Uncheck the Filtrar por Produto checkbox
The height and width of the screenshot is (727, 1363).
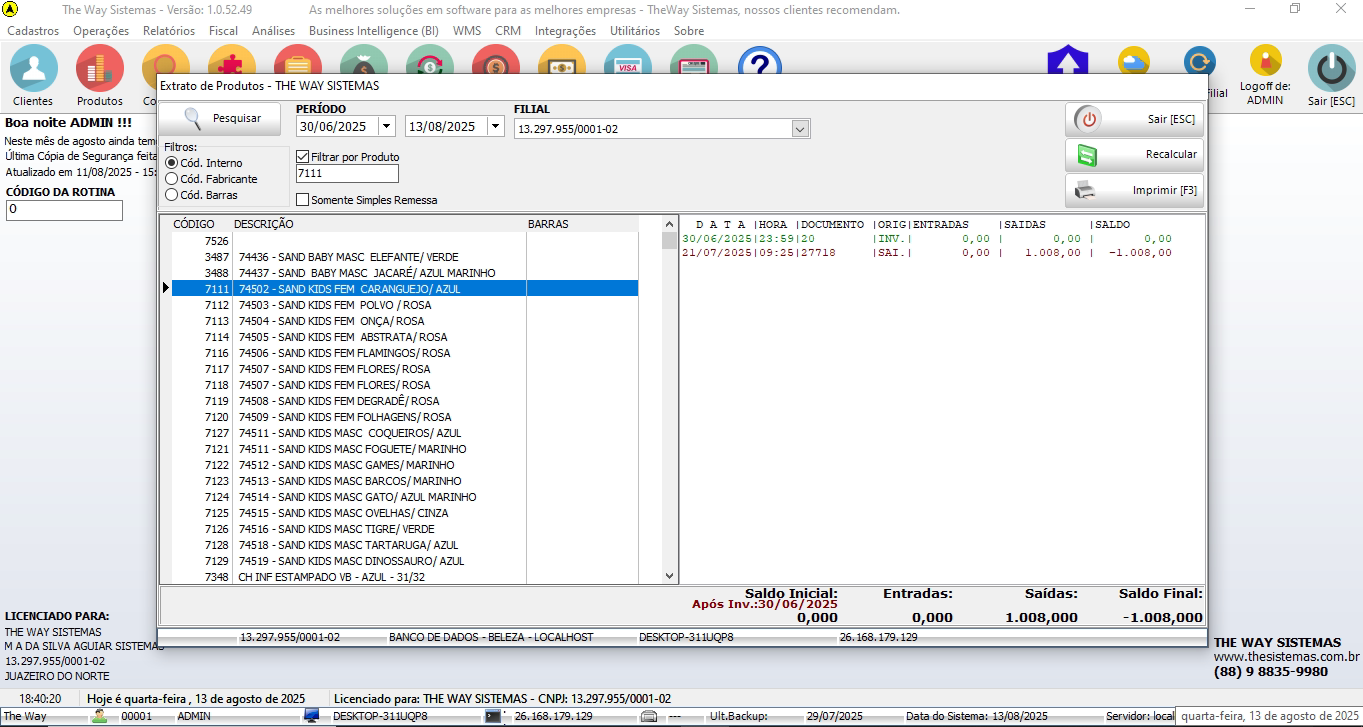coord(303,157)
